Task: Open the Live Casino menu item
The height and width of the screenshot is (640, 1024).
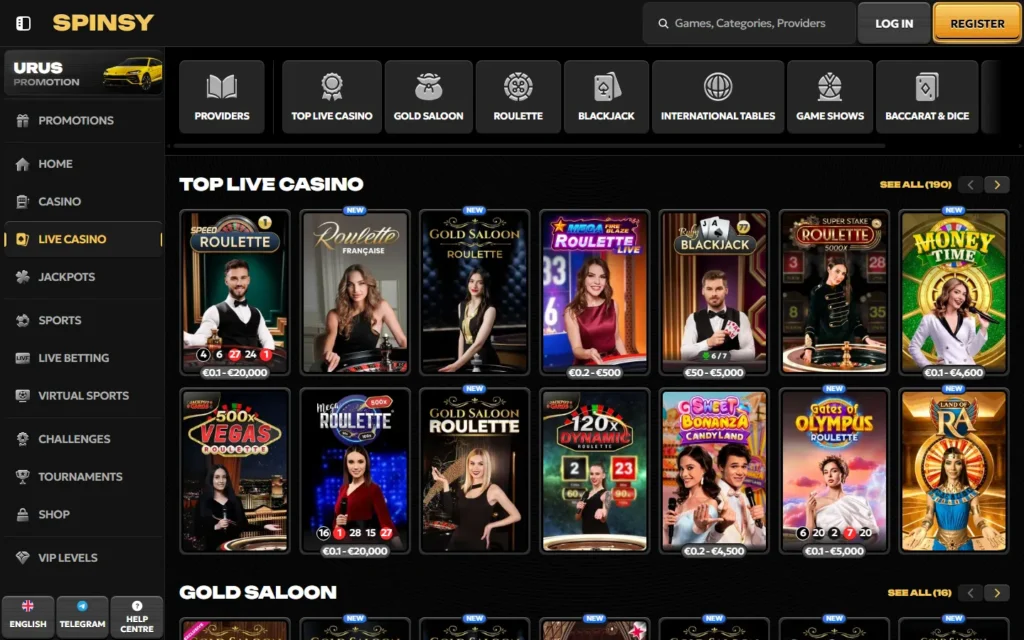Action: coord(83,239)
